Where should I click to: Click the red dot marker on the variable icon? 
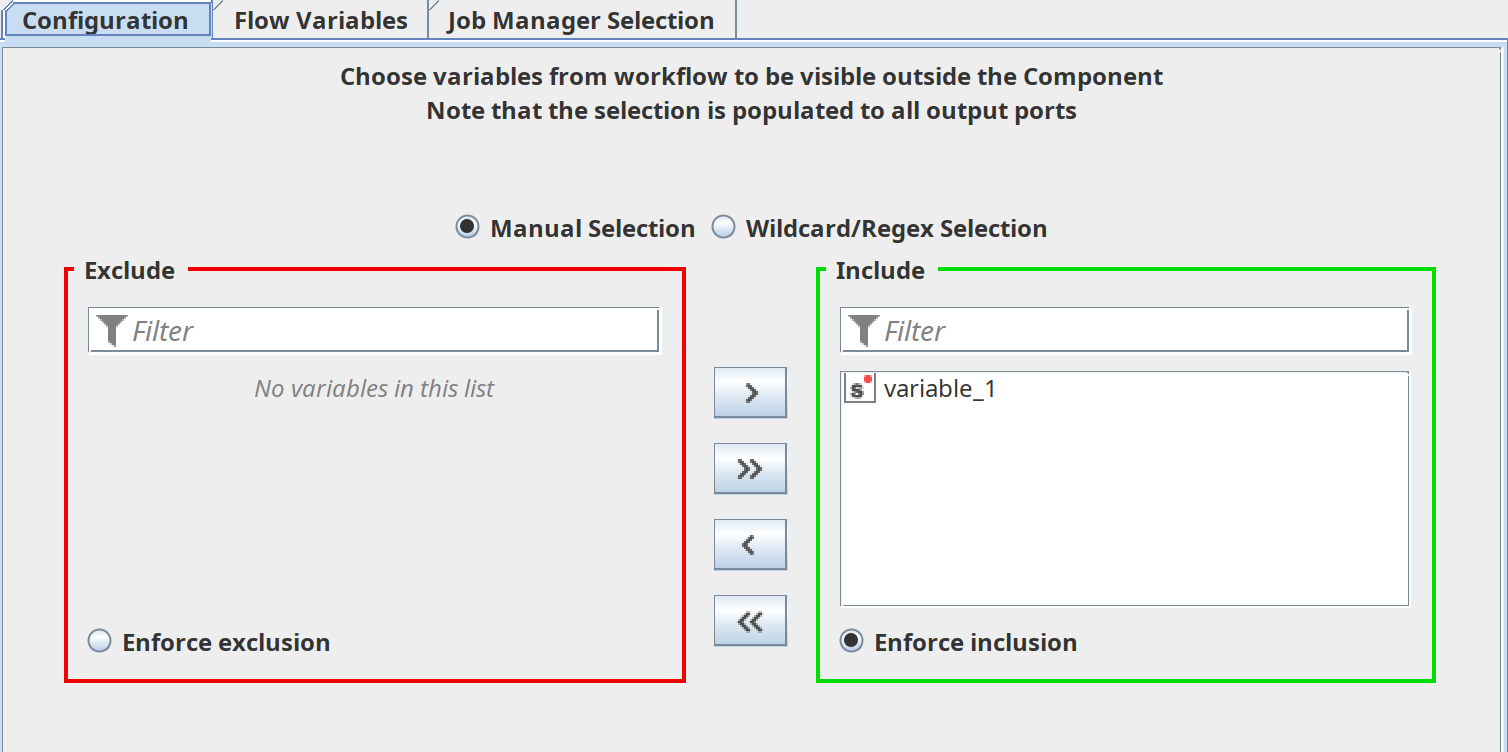click(866, 379)
